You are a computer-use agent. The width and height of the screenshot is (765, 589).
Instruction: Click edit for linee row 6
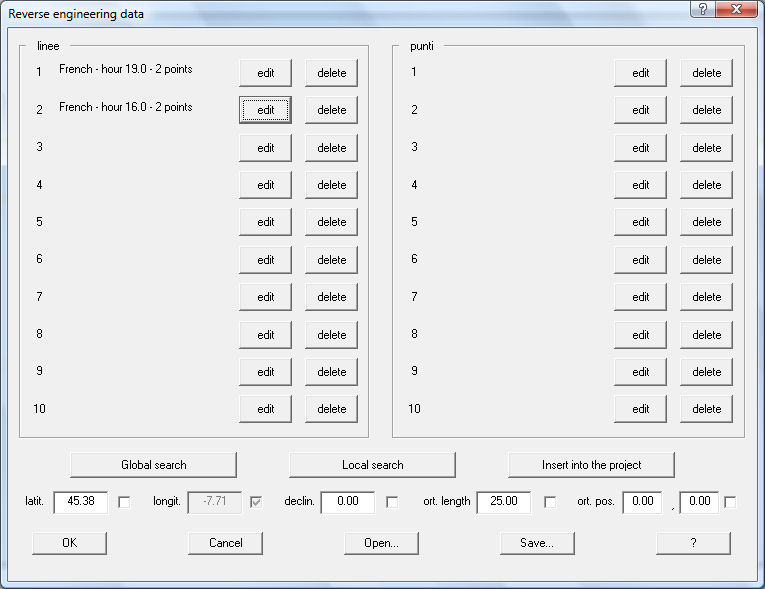pos(265,260)
